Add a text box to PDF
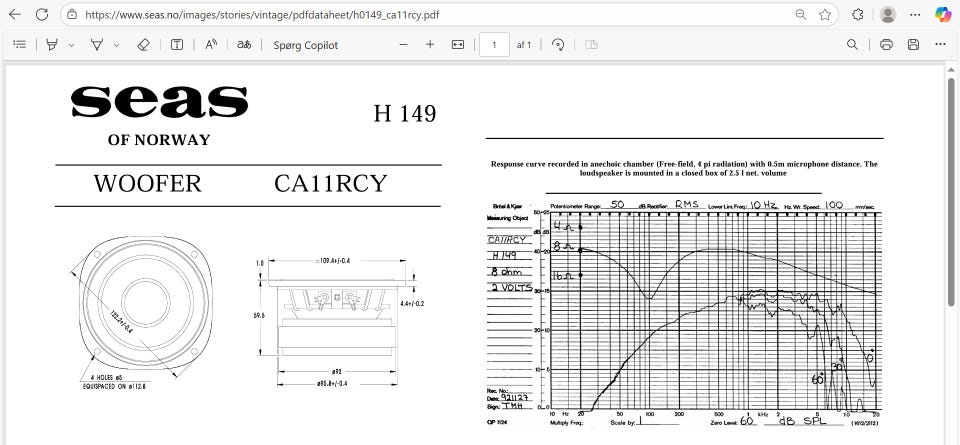The height and width of the screenshot is (445, 960). click(177, 45)
